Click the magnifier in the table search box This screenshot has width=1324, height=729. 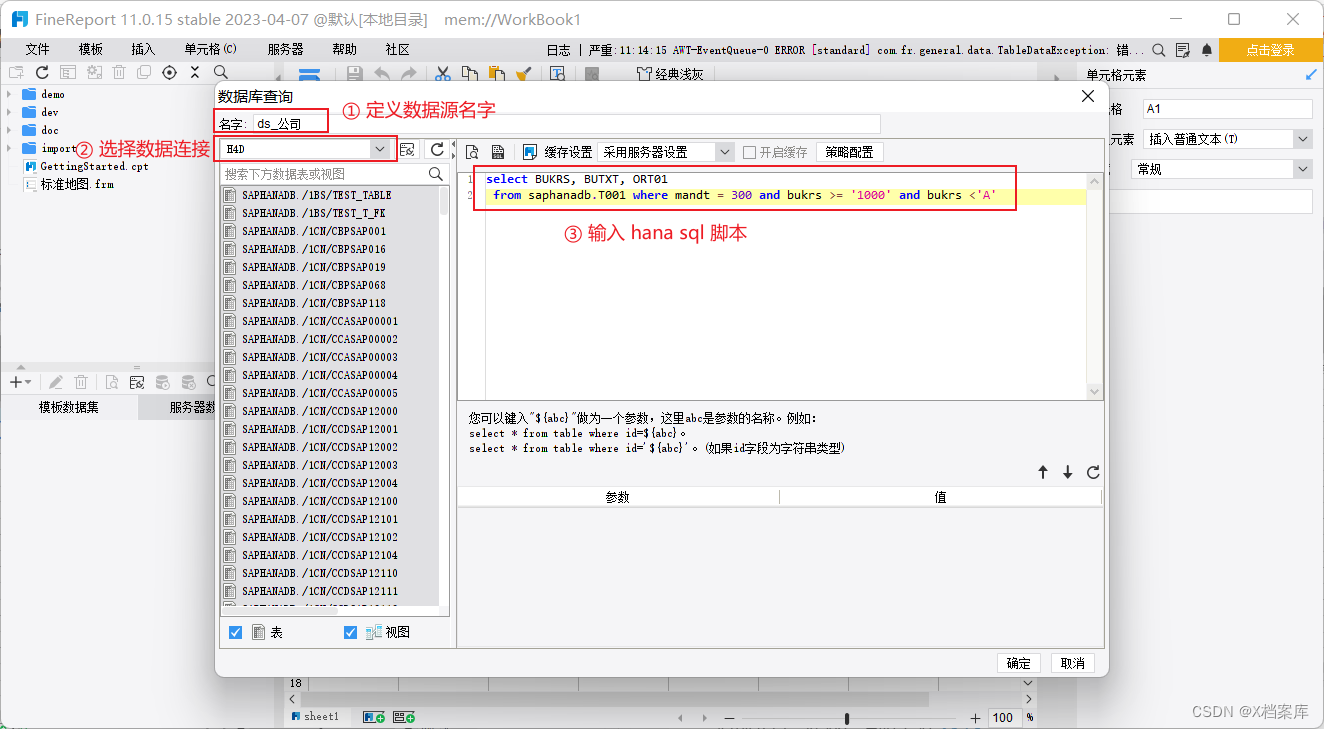click(x=435, y=174)
